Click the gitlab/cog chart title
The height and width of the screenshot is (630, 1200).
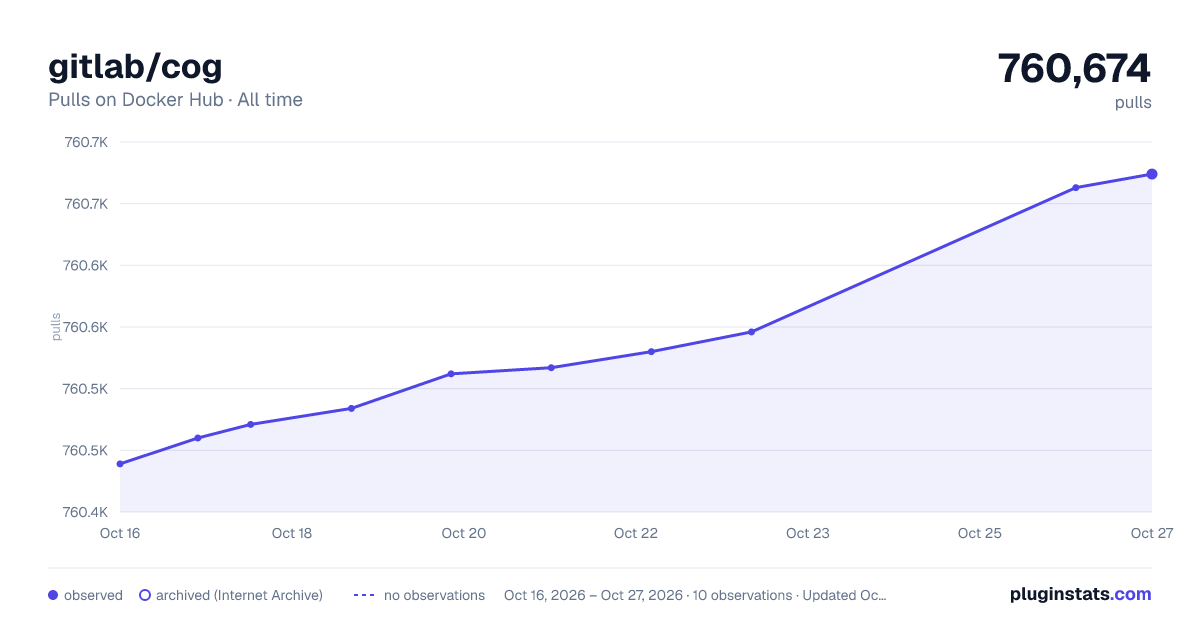[x=135, y=66]
